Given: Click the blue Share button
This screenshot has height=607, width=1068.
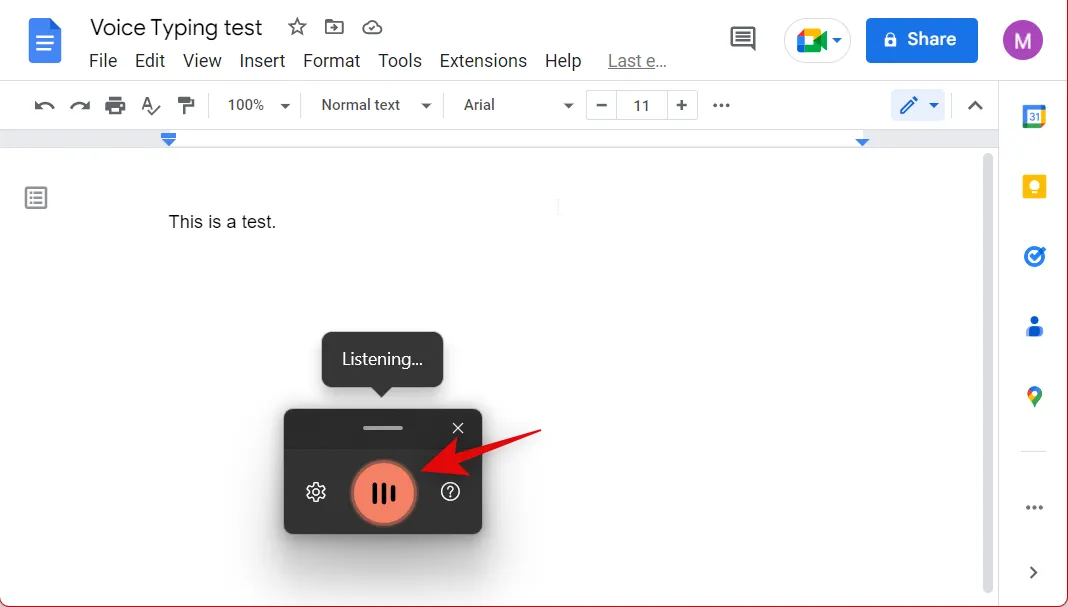Looking at the screenshot, I should [x=922, y=40].
